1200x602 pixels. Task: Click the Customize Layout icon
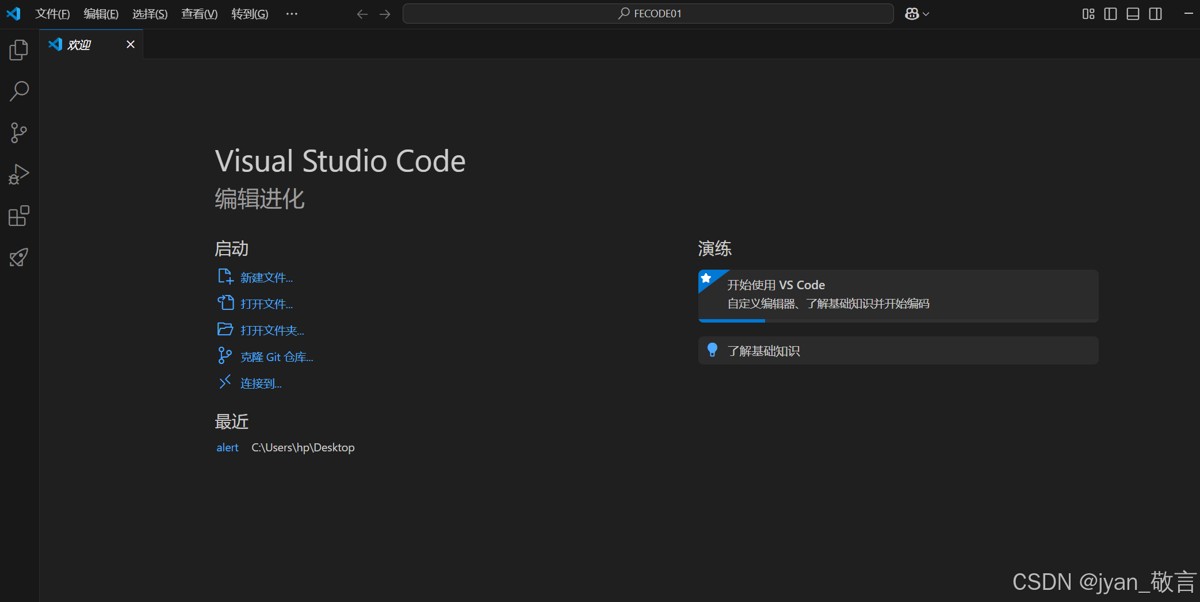[x=1089, y=14]
